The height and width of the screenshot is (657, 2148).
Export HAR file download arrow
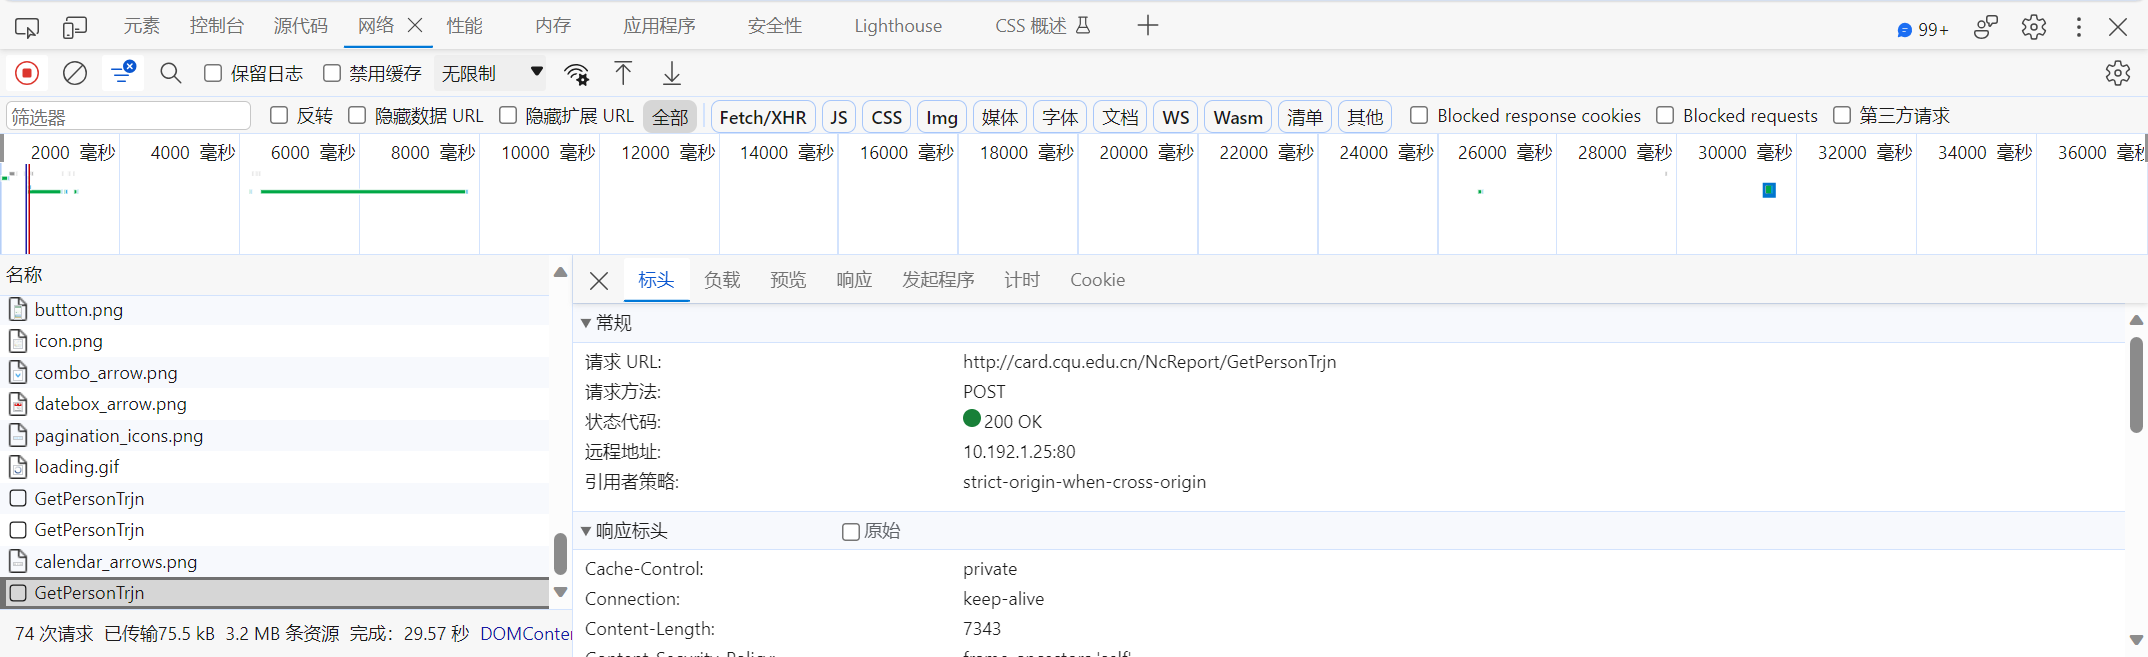point(672,73)
